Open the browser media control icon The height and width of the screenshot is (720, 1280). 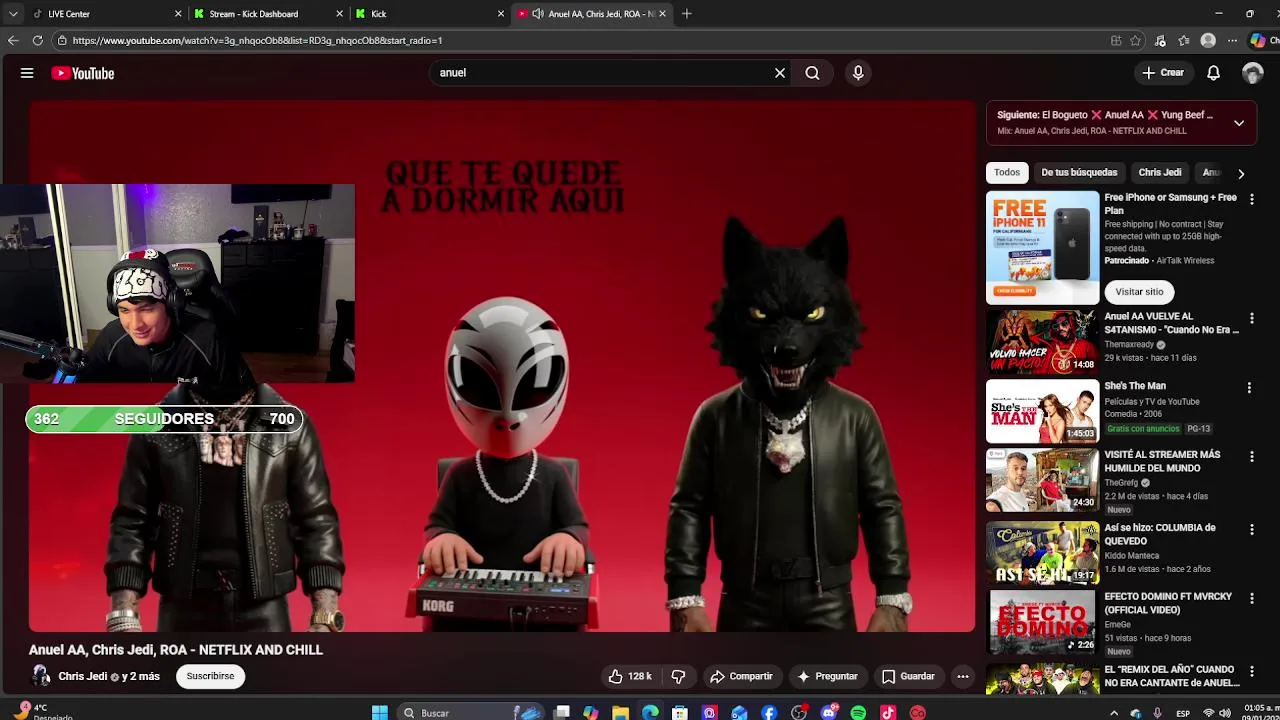pyautogui.click(x=1160, y=41)
